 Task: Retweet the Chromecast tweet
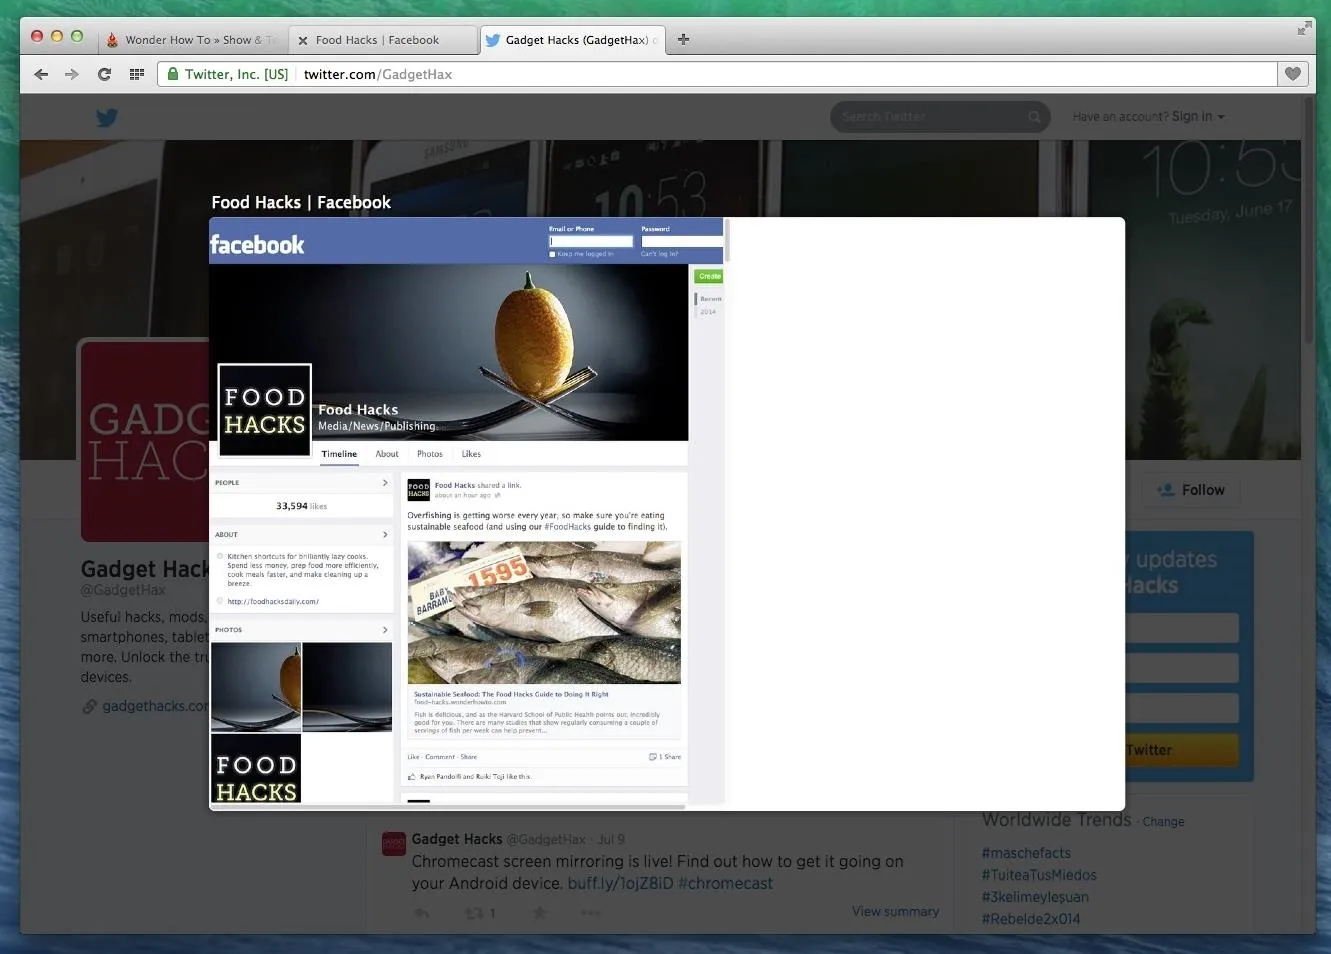[x=475, y=912]
